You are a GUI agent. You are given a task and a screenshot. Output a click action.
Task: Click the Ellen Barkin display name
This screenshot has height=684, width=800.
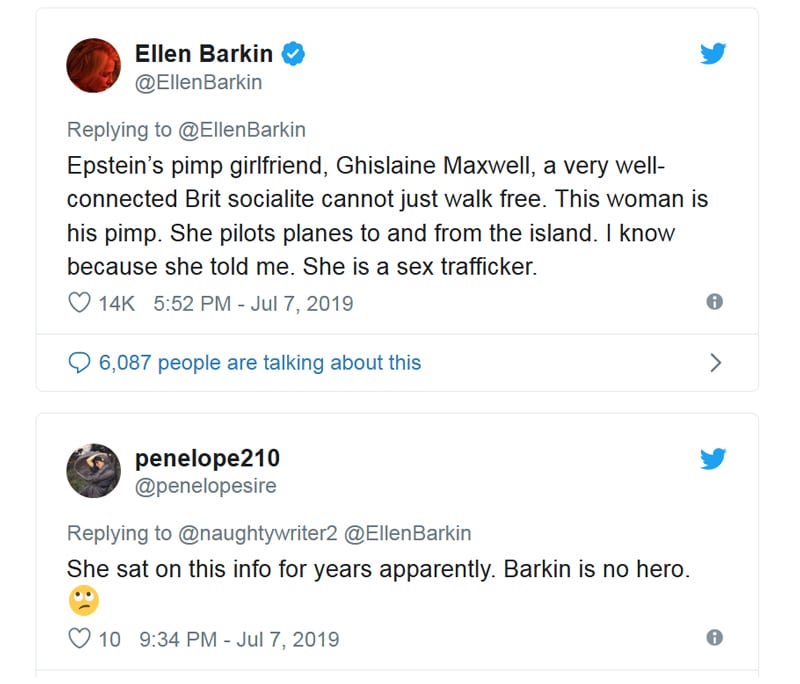click(204, 55)
